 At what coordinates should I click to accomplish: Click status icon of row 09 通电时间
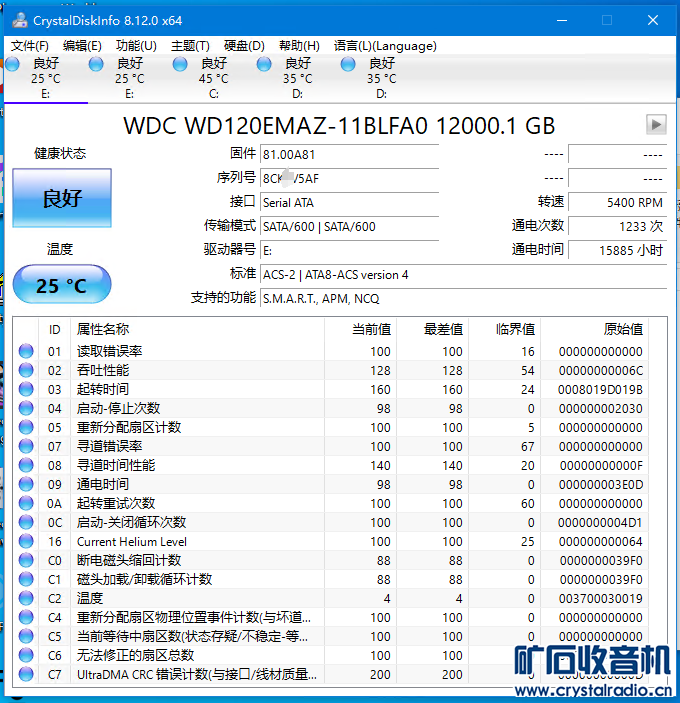[26, 484]
